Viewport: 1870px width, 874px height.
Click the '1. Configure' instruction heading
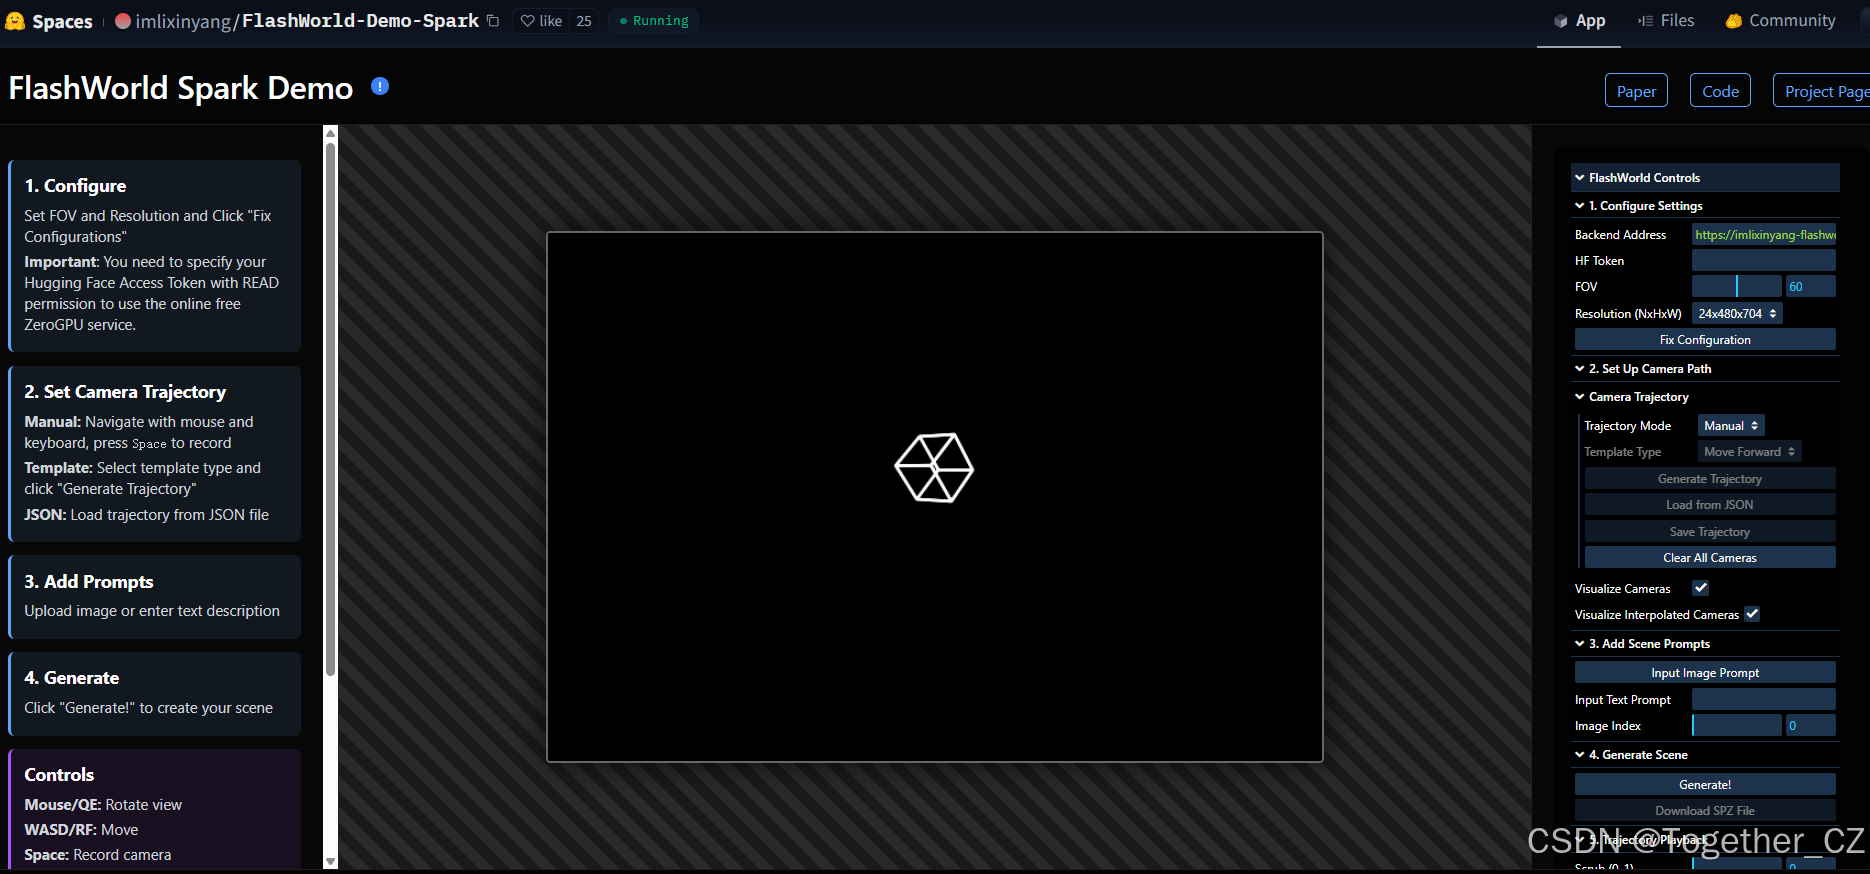75,185
